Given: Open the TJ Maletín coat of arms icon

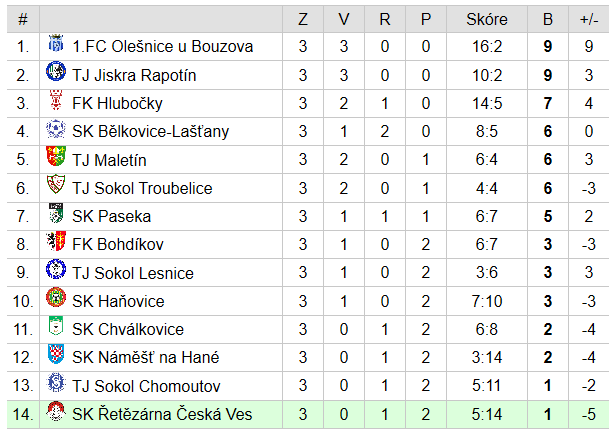Looking at the screenshot, I should tap(56, 156).
